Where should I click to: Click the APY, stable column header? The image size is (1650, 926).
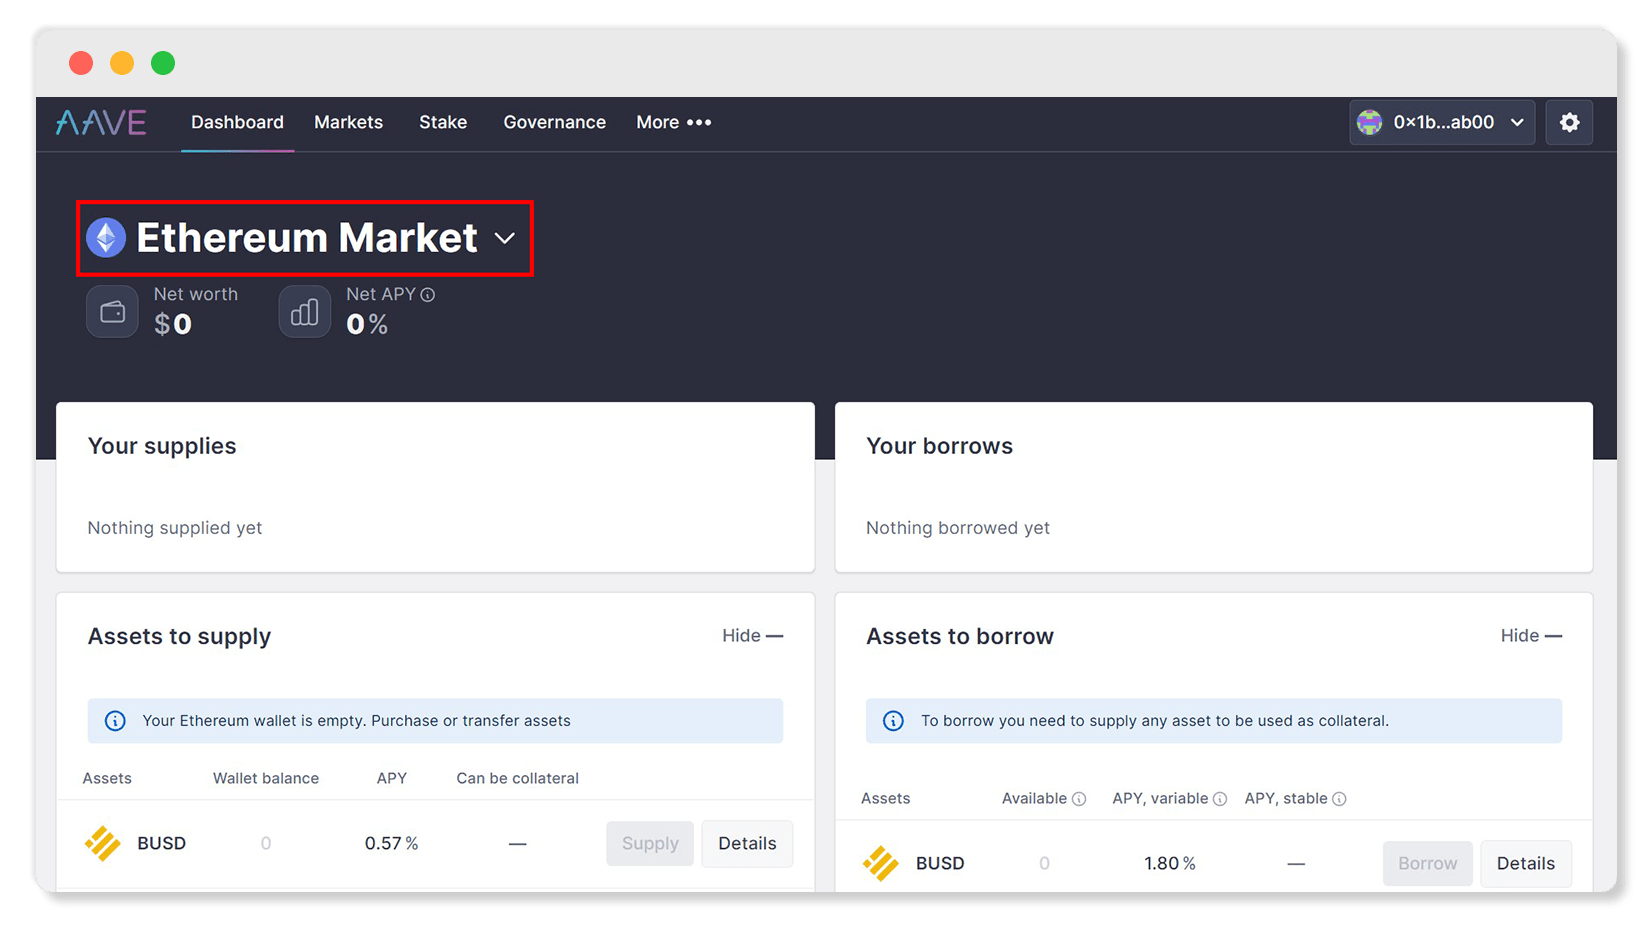click(x=1286, y=798)
